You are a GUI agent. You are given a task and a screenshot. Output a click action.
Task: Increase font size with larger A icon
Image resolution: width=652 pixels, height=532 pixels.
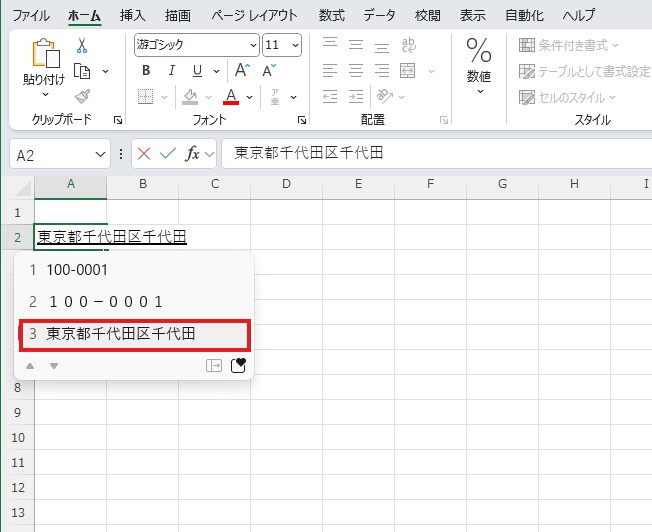tap(242, 70)
